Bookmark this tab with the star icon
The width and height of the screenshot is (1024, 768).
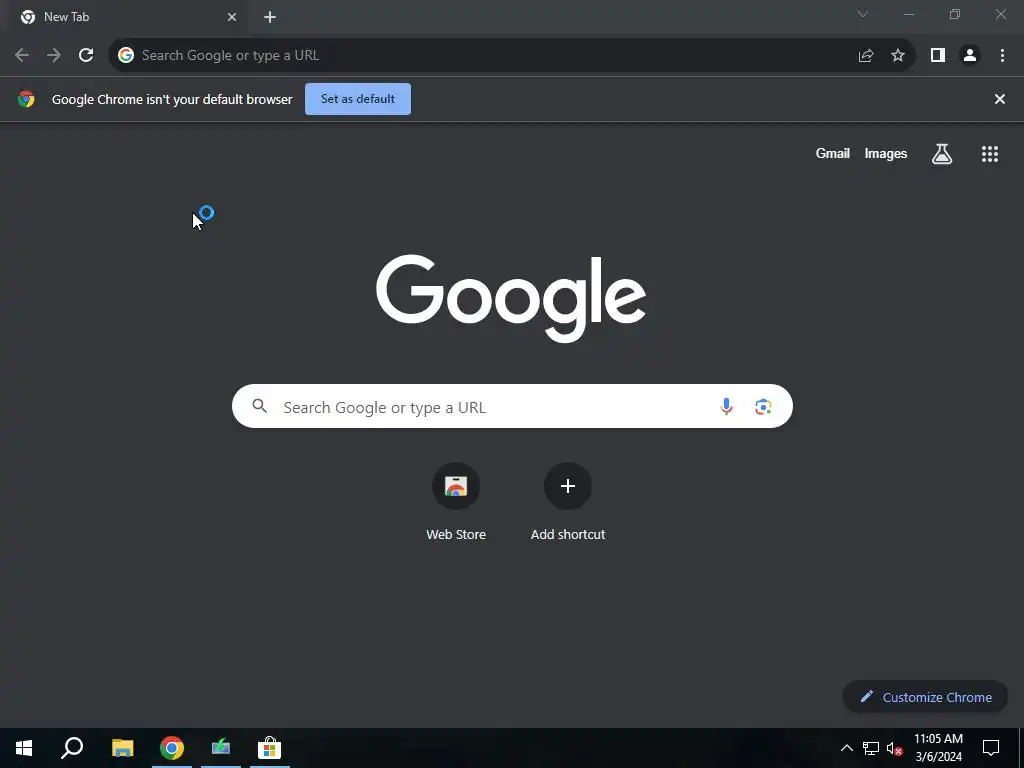click(x=898, y=56)
